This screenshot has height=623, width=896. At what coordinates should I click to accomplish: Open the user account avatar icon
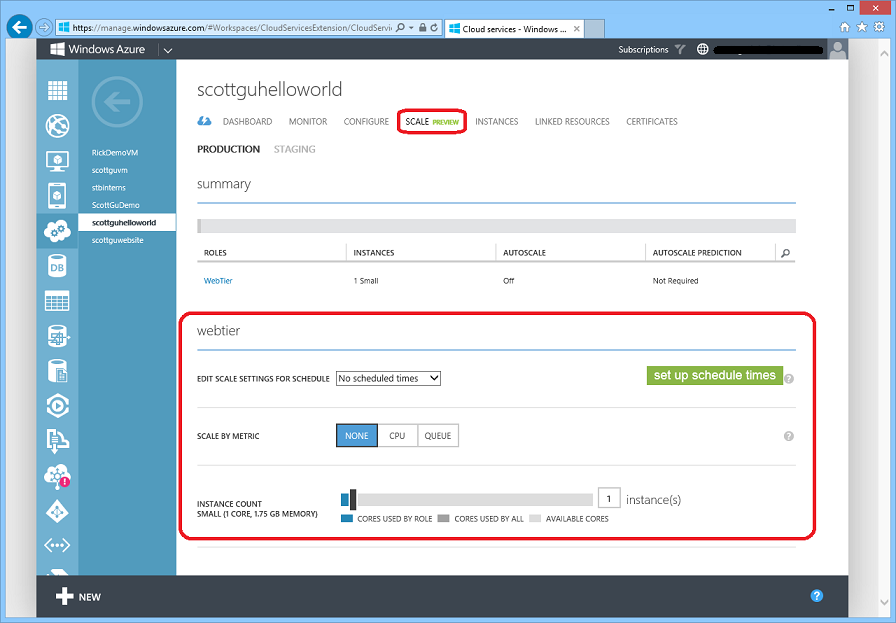pyautogui.click(x=838, y=50)
